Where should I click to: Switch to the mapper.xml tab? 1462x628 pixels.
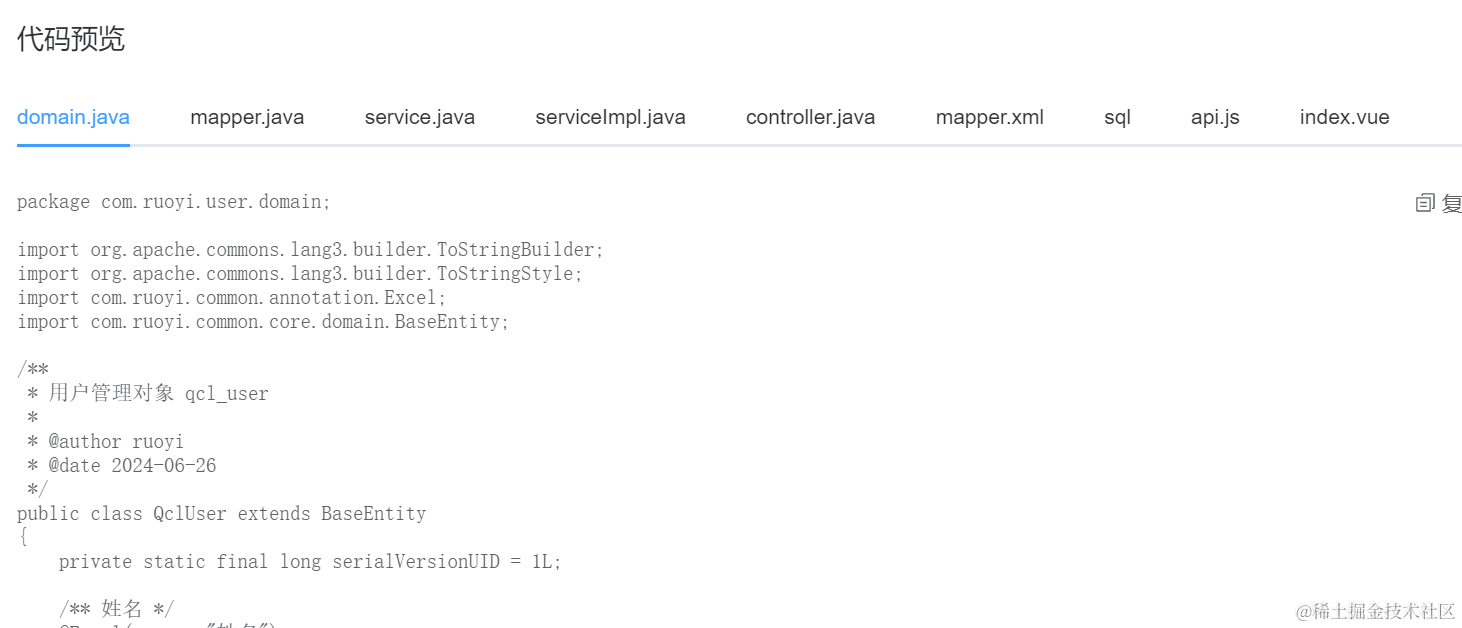pyautogui.click(x=990, y=117)
